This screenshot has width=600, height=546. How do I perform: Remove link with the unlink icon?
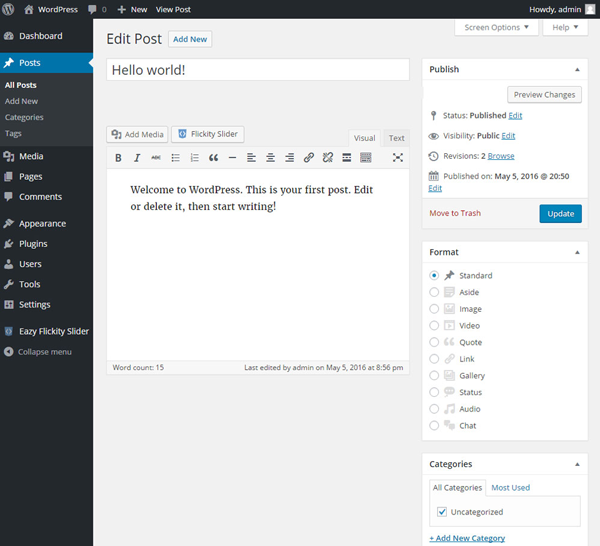coord(328,158)
